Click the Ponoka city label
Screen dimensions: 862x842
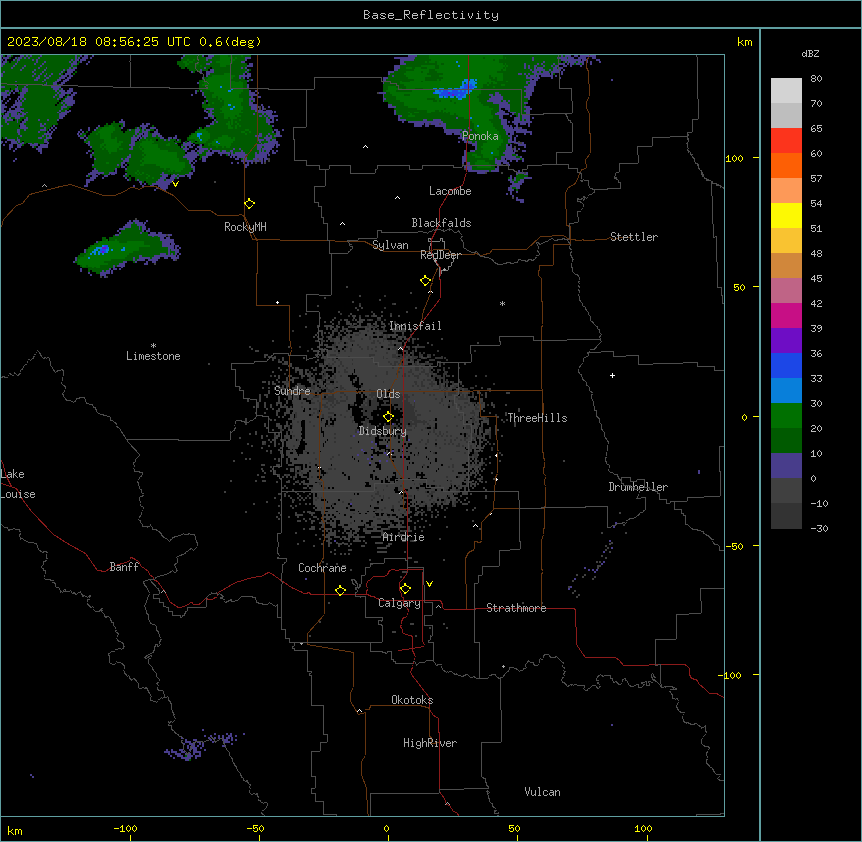click(x=480, y=136)
